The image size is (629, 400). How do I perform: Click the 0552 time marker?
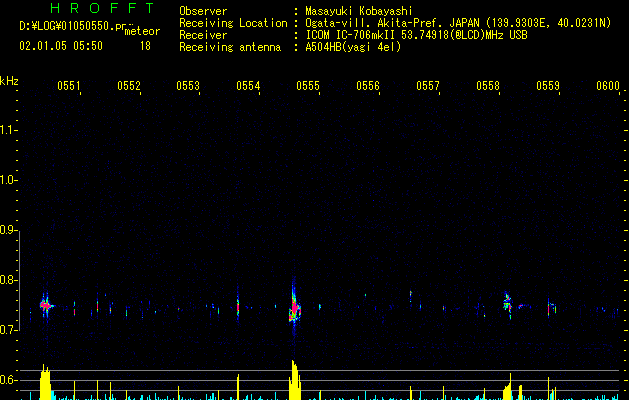[x=129, y=85]
